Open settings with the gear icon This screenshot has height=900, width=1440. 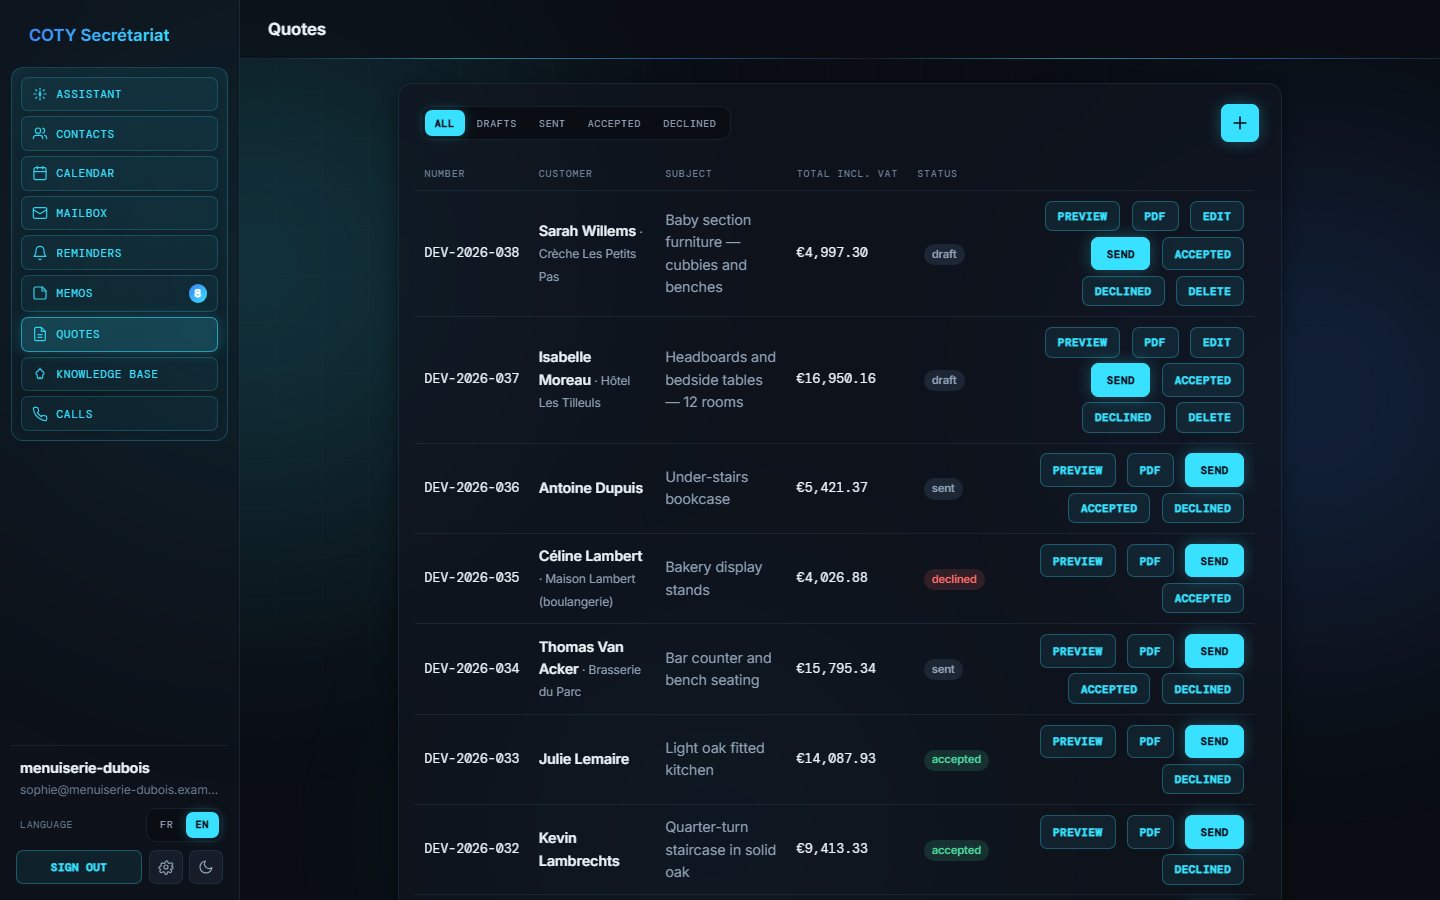166,867
